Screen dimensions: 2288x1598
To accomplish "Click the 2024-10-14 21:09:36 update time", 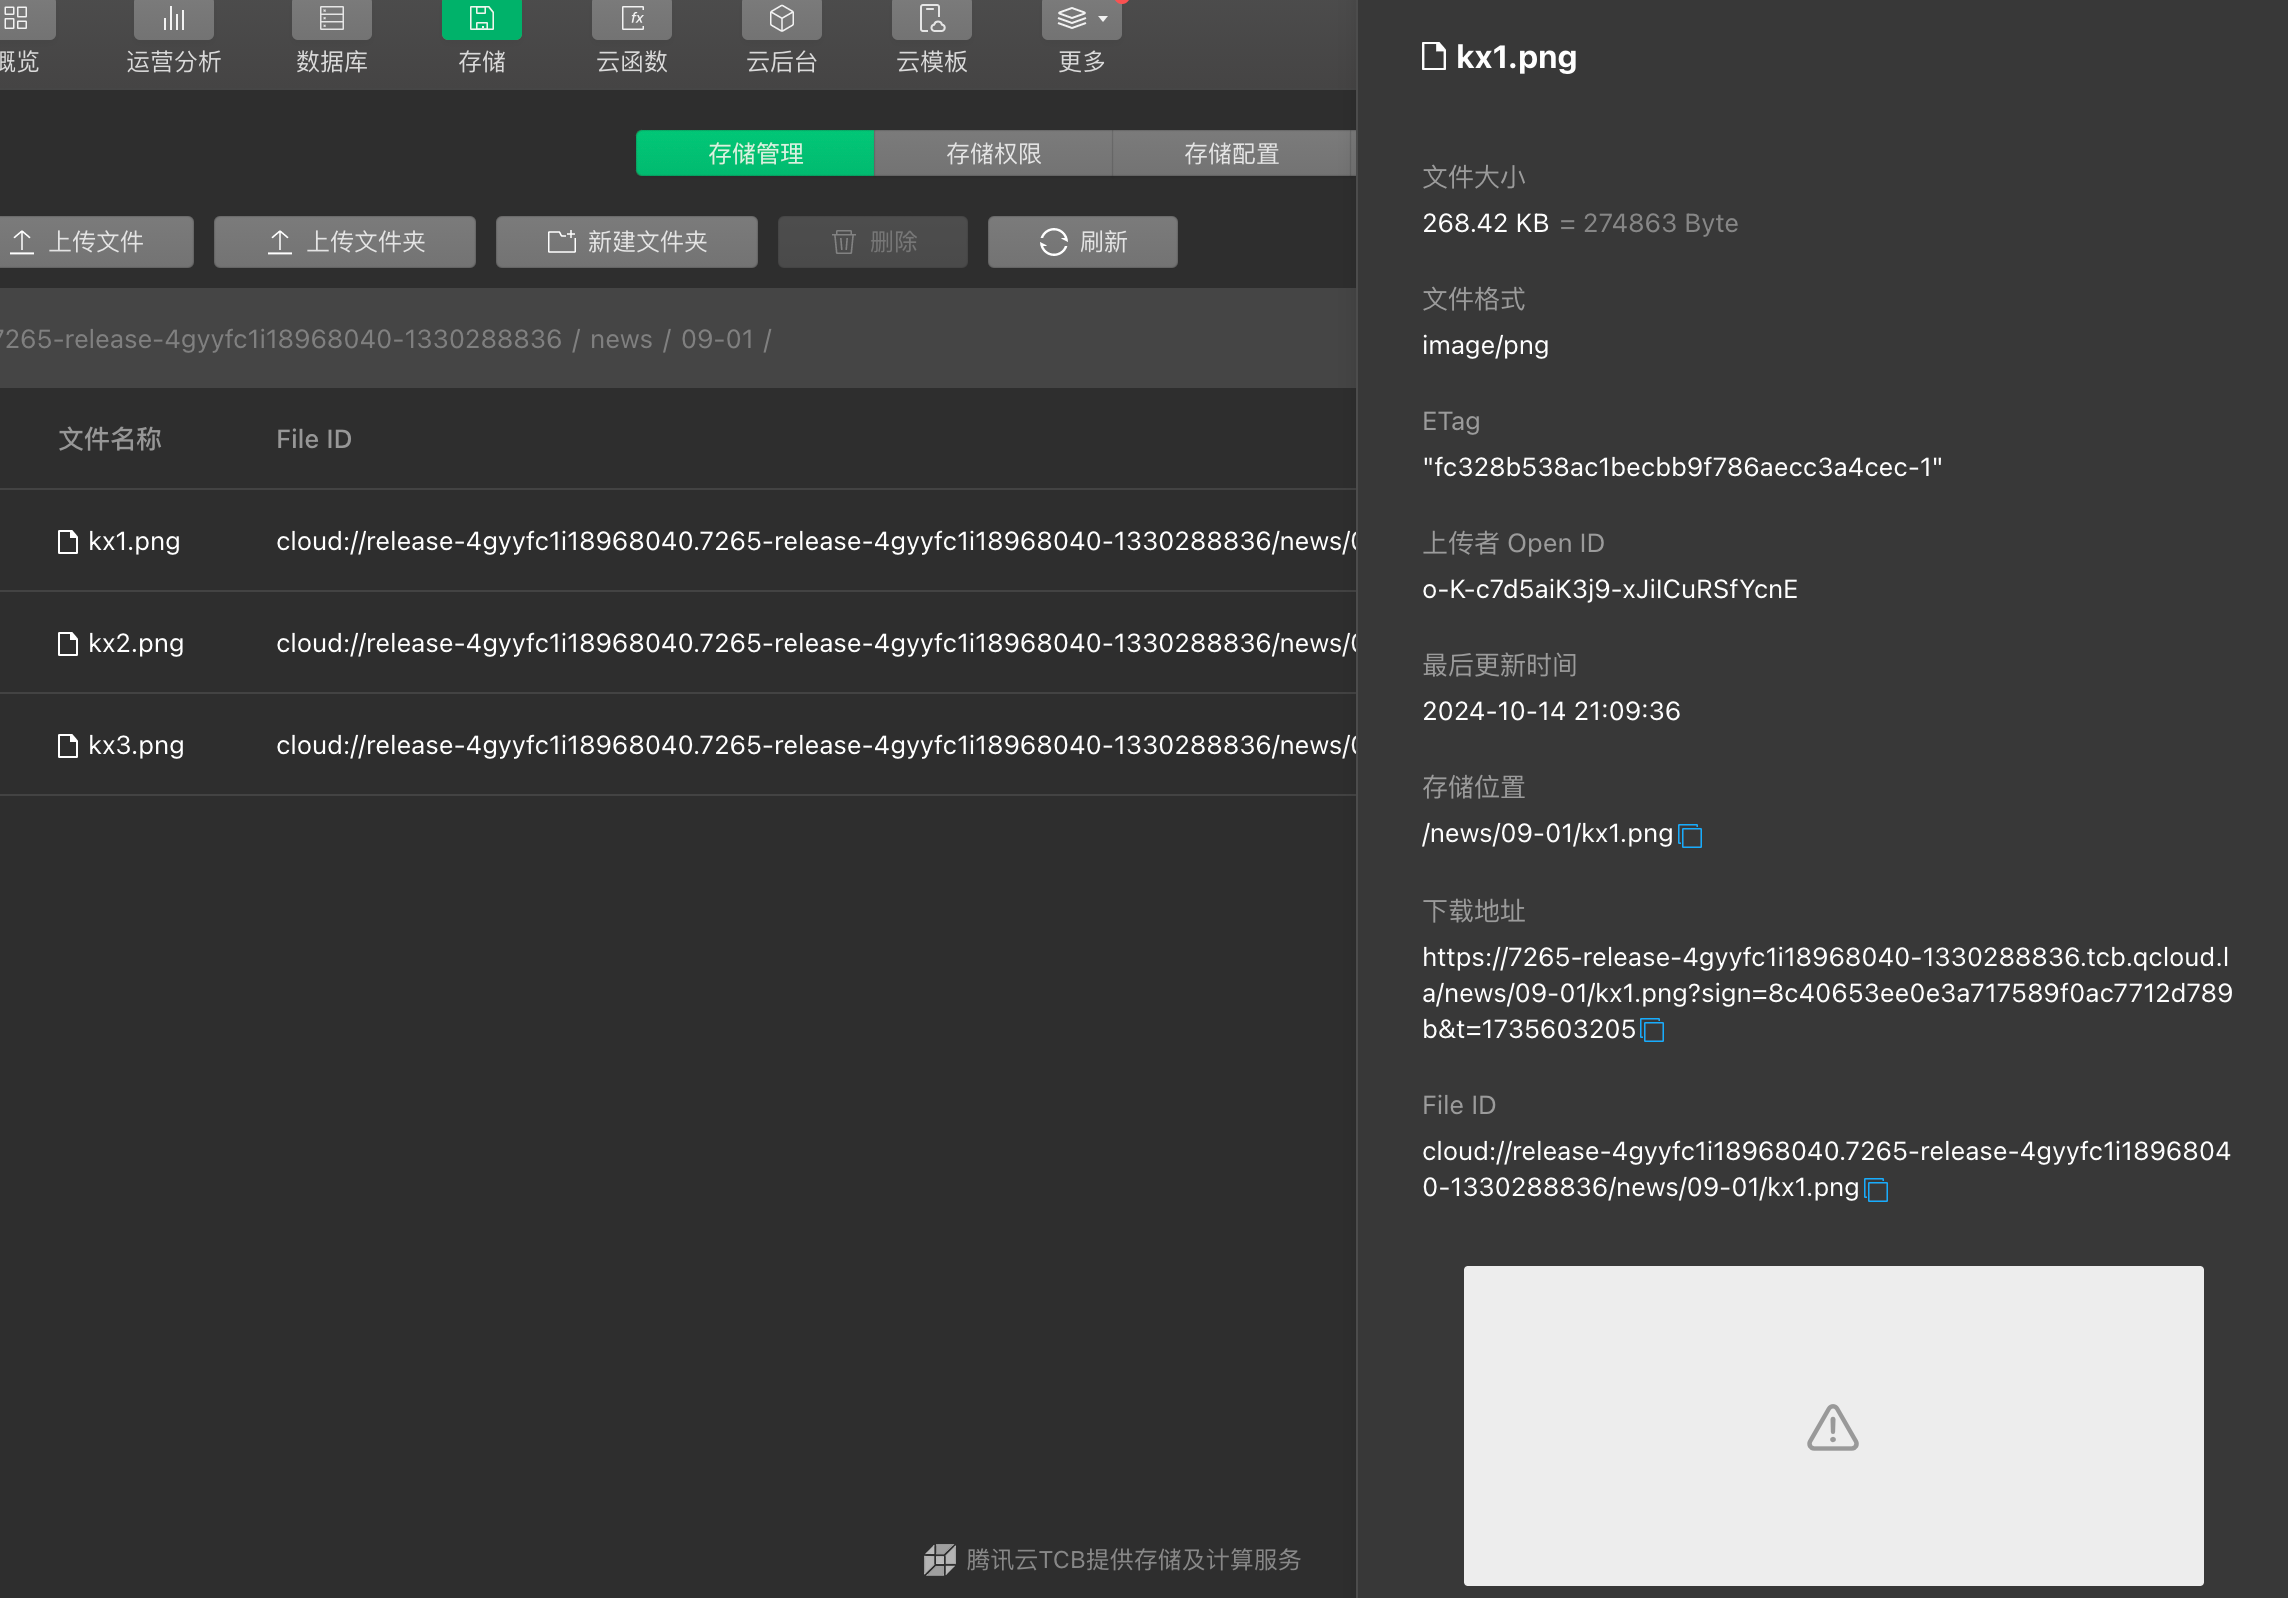I will (x=1551, y=711).
